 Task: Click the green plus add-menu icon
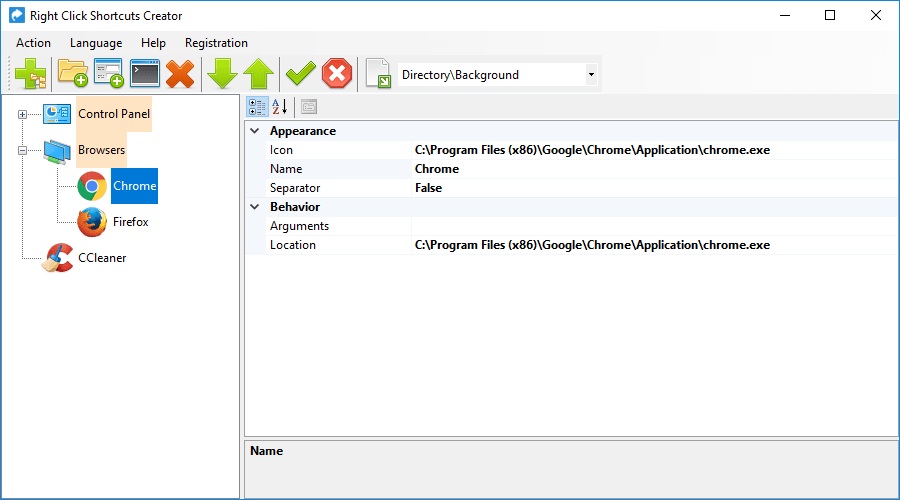click(30, 74)
